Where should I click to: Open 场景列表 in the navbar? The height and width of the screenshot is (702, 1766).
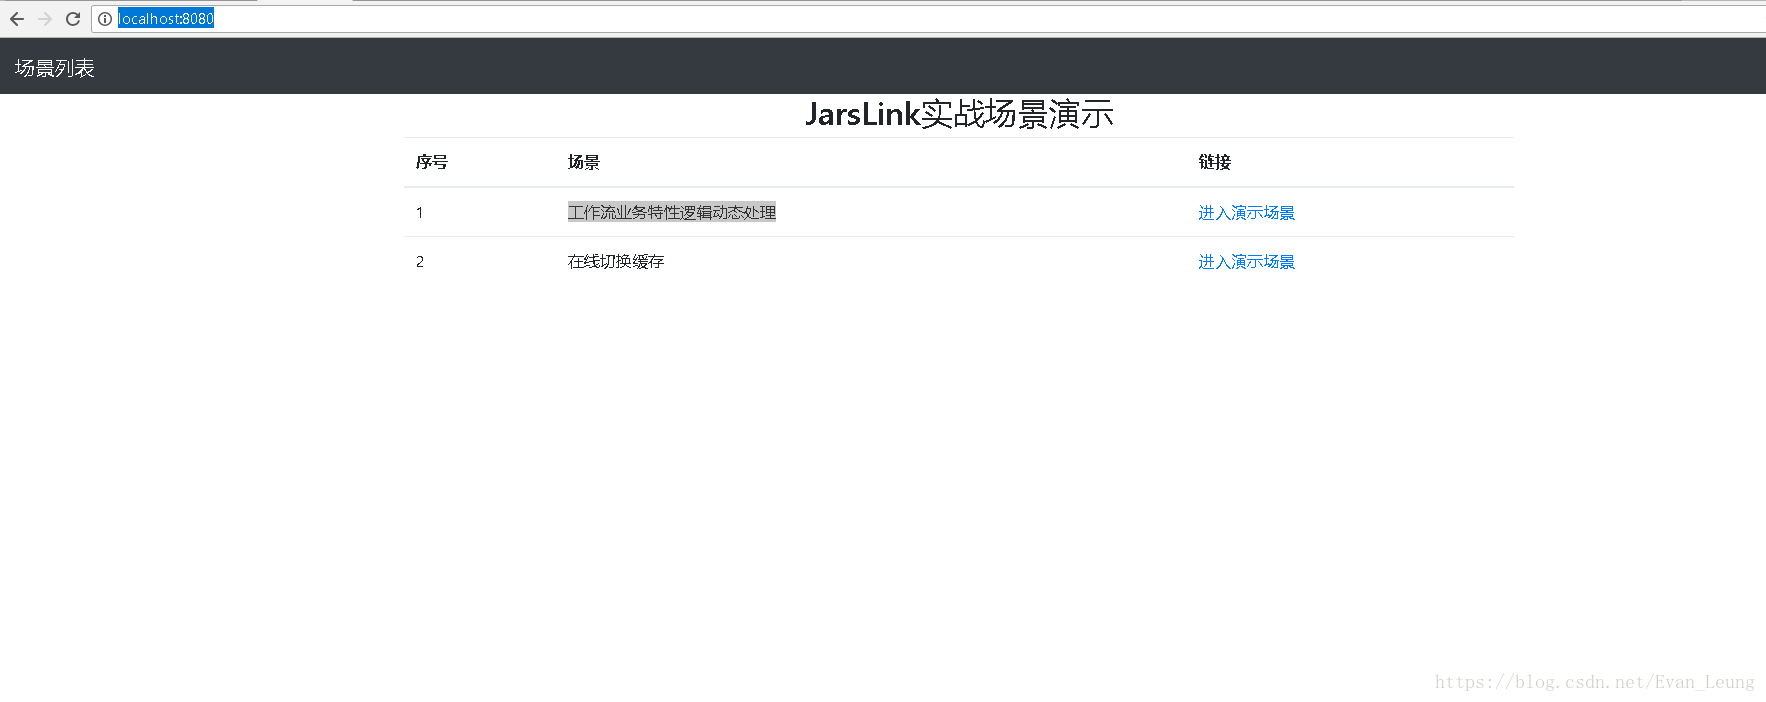[x=55, y=68]
